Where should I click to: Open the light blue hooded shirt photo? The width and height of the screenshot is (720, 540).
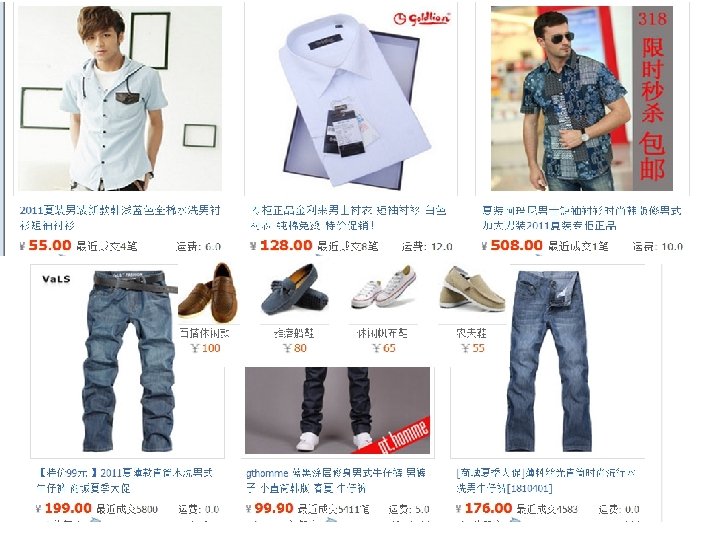(120, 98)
